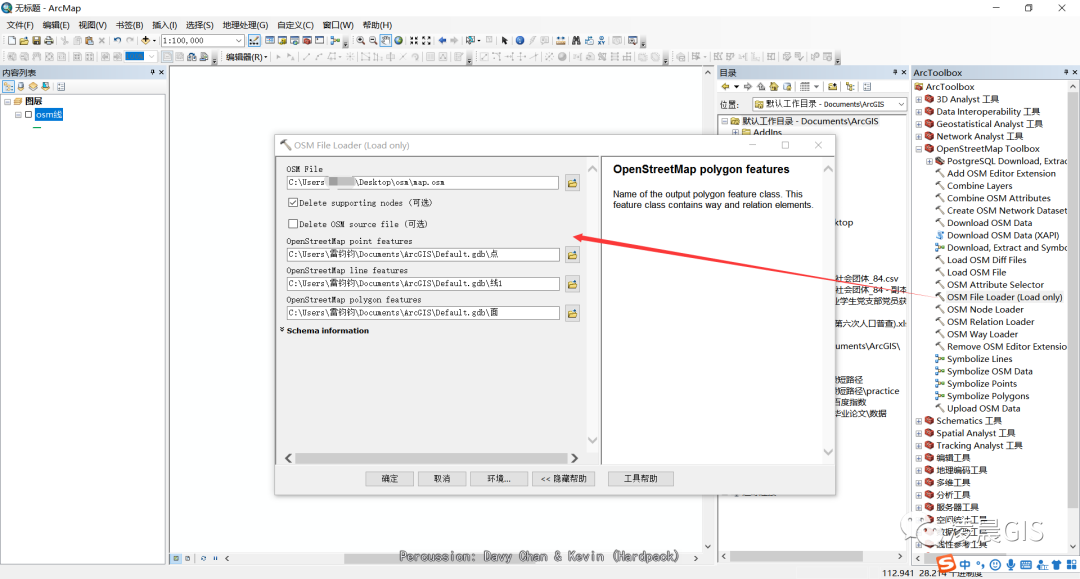Collapse OpenStreetMap Toolbox node
This screenshot has width=1080, height=579.
tap(919, 149)
